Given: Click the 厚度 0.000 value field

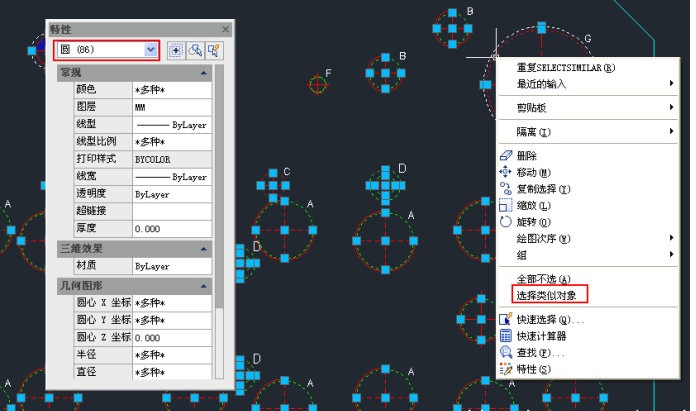Looking at the screenshot, I should (x=172, y=229).
